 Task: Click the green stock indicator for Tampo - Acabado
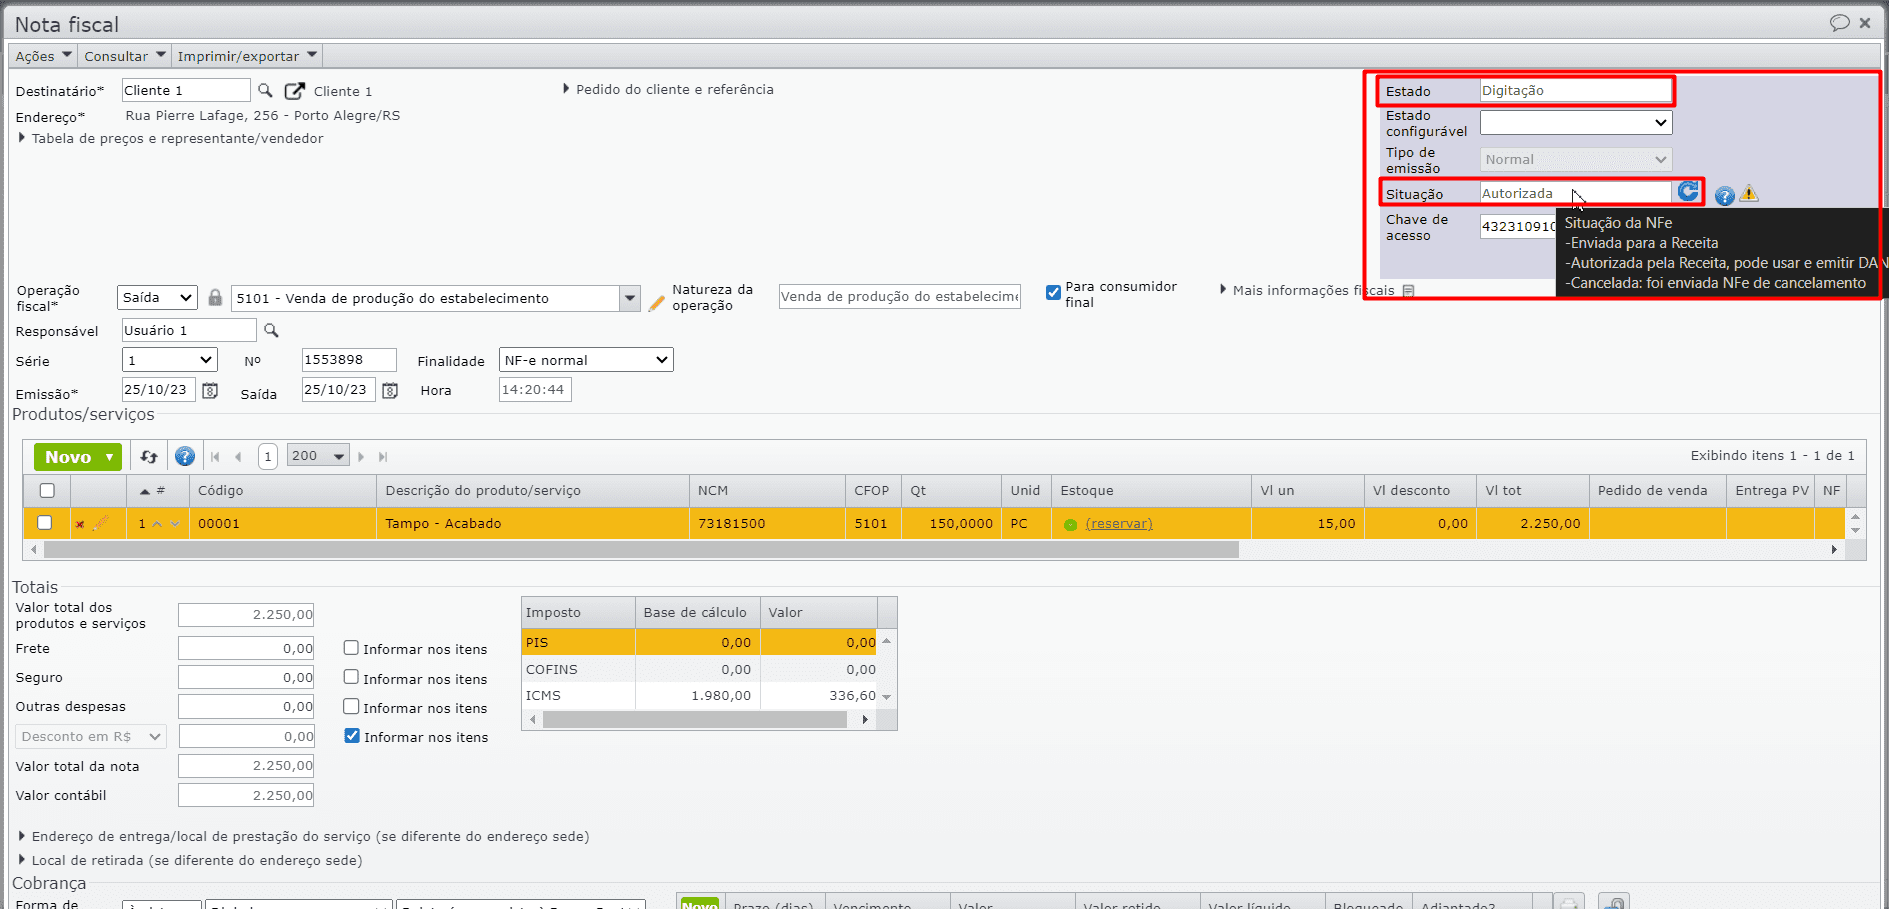1071,525
